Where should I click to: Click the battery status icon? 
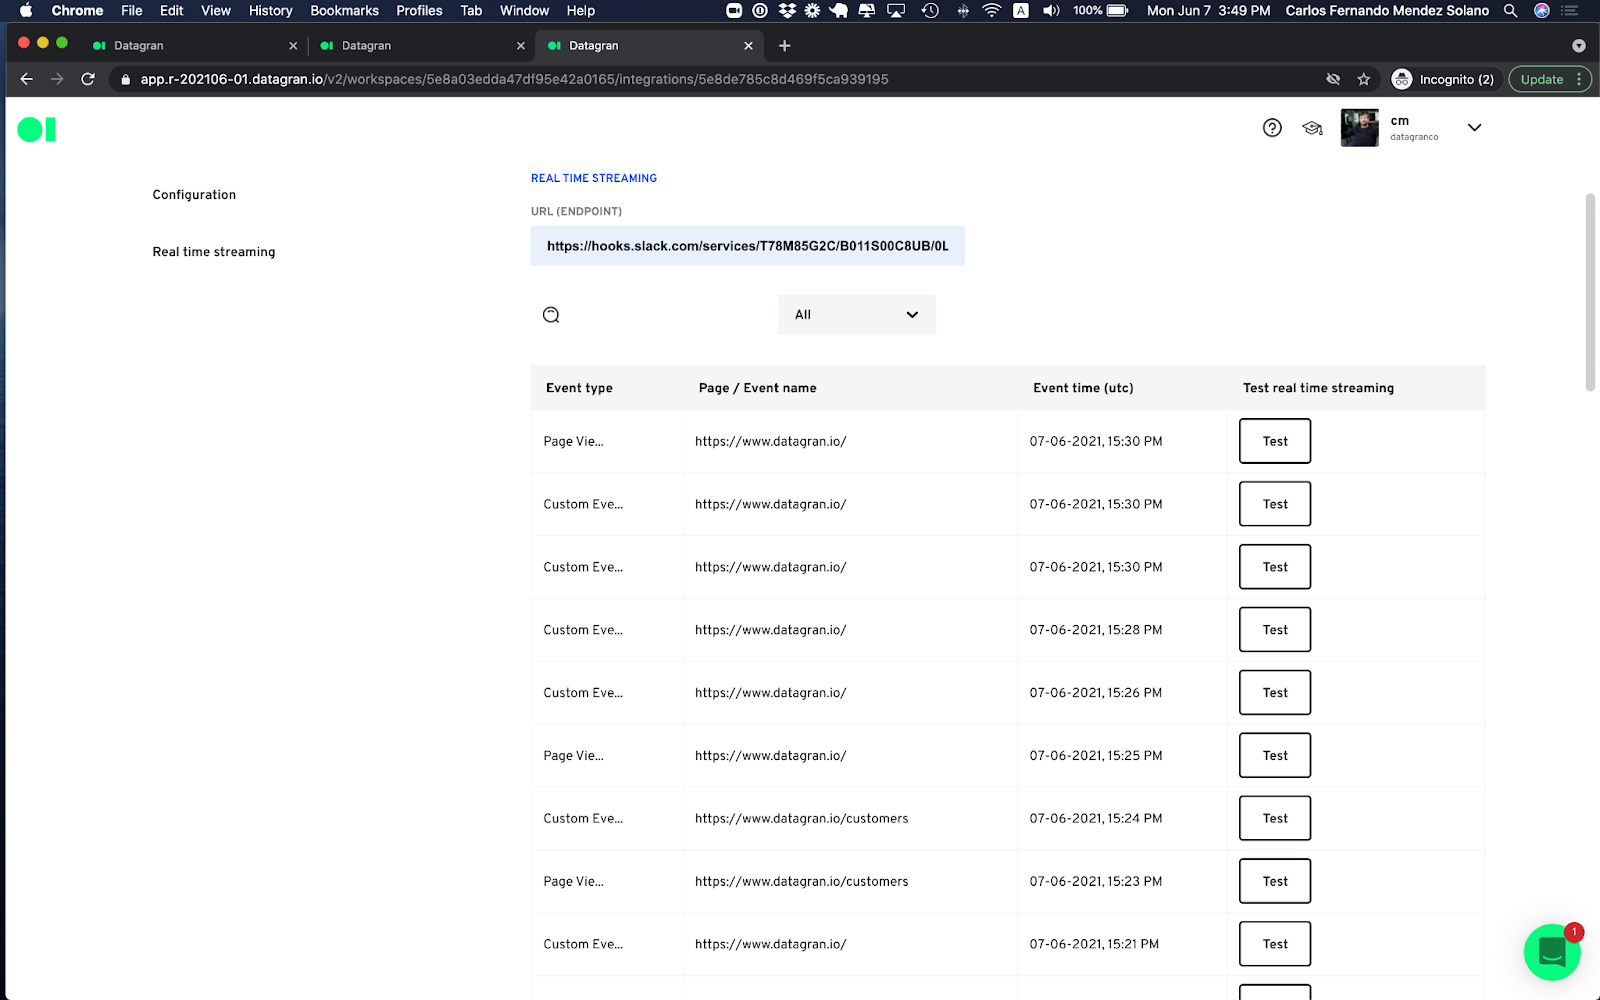(1117, 10)
